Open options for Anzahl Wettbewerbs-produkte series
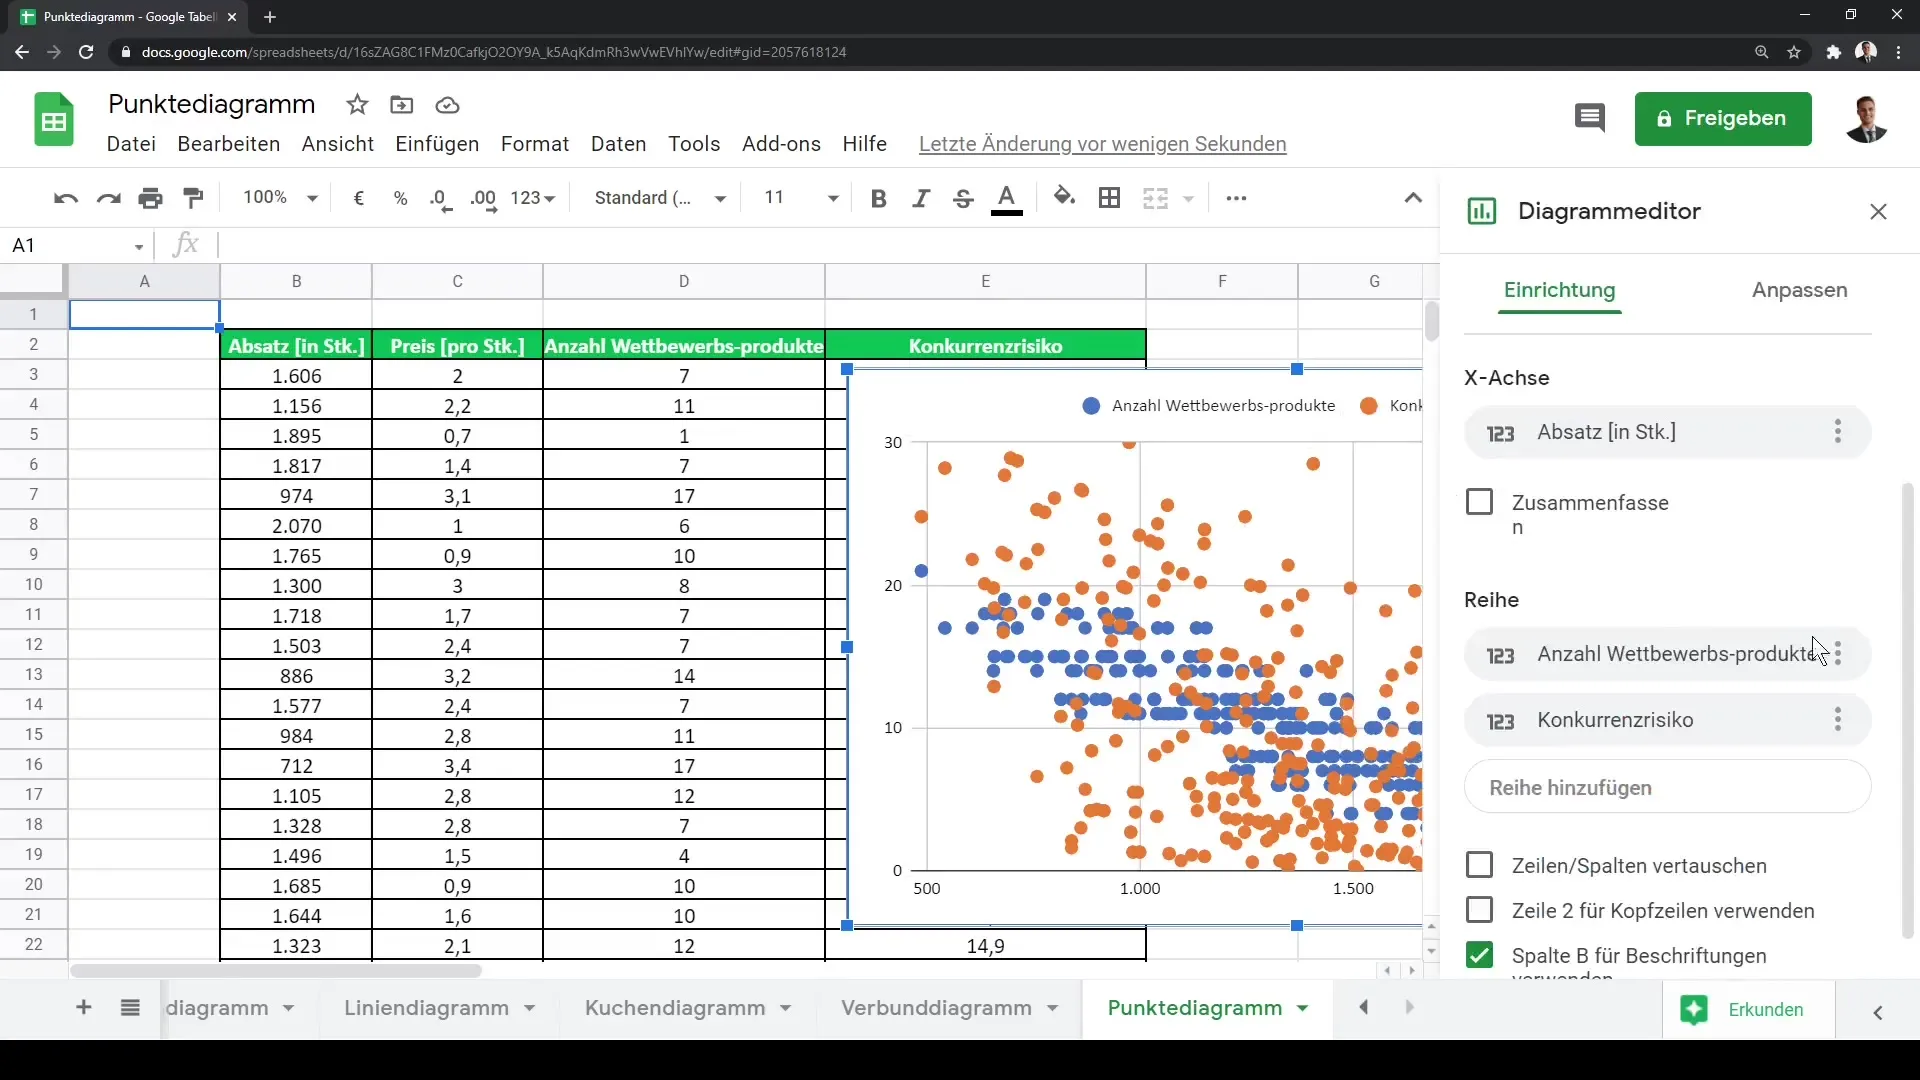1920x1080 pixels. point(1838,654)
